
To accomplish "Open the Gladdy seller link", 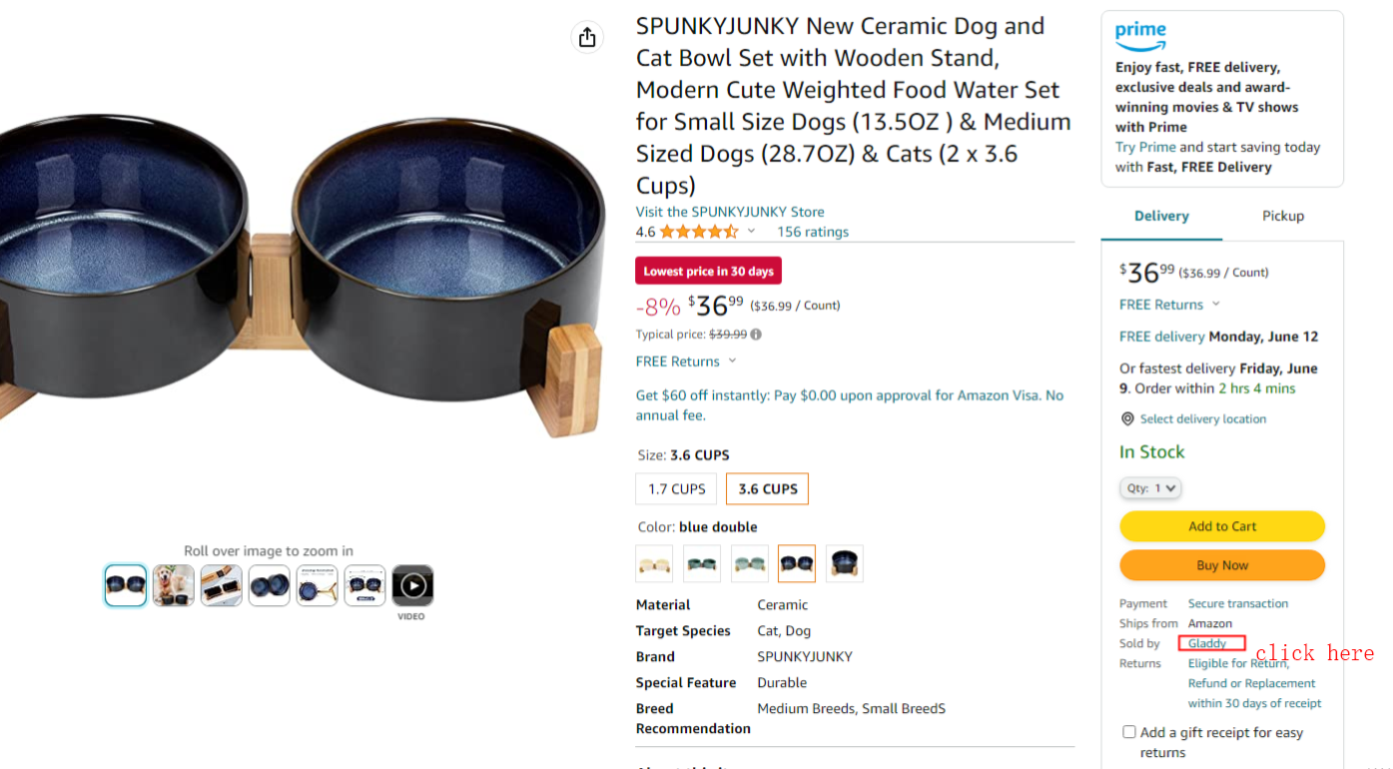I will (1207, 643).
